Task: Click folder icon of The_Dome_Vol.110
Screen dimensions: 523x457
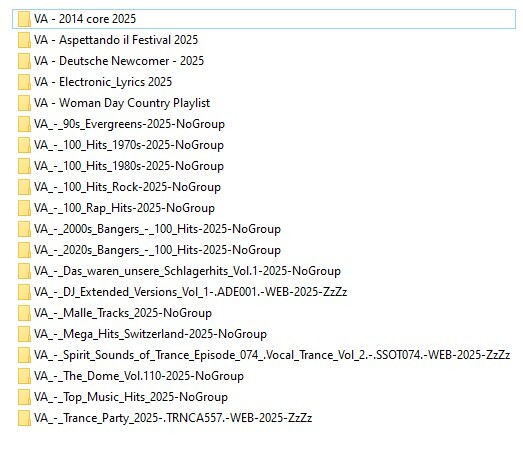Action: pyautogui.click(x=24, y=376)
